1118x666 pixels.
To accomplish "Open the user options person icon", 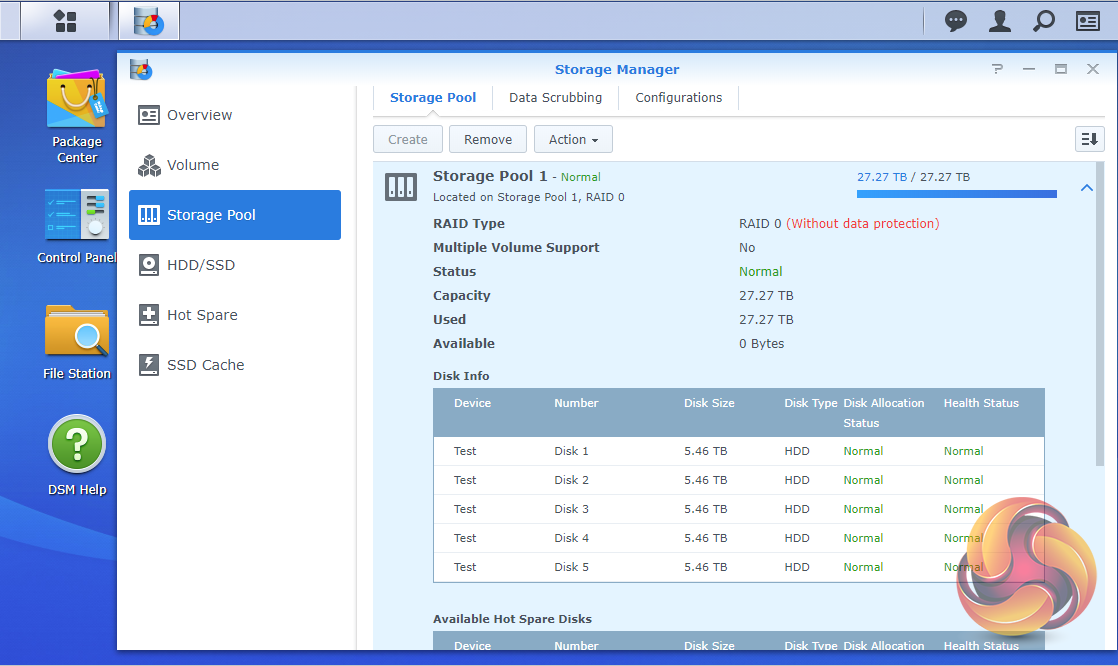I will 999,20.
